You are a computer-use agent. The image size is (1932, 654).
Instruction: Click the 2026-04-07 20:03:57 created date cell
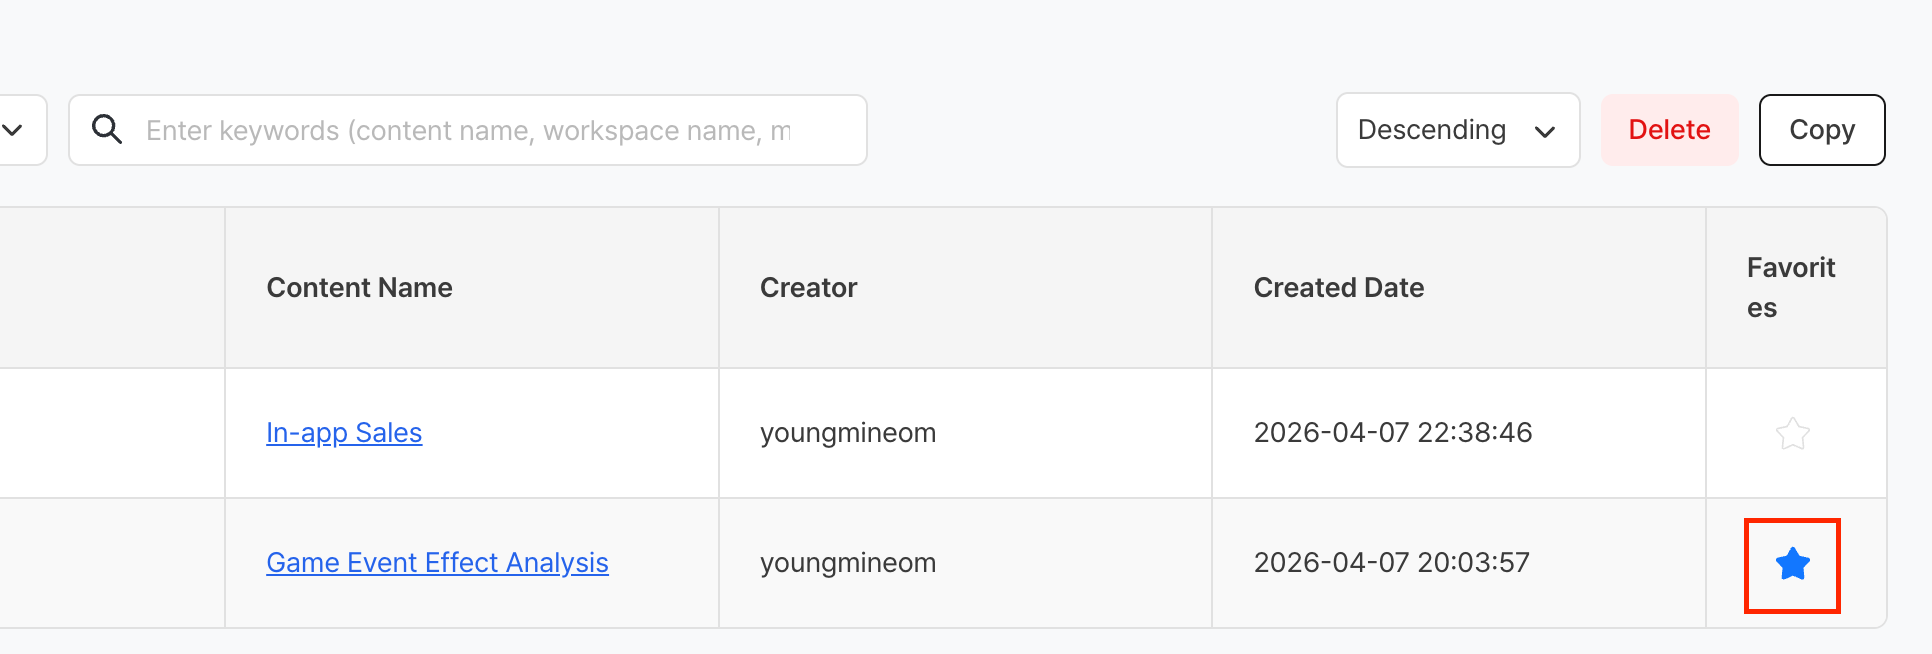click(1391, 563)
